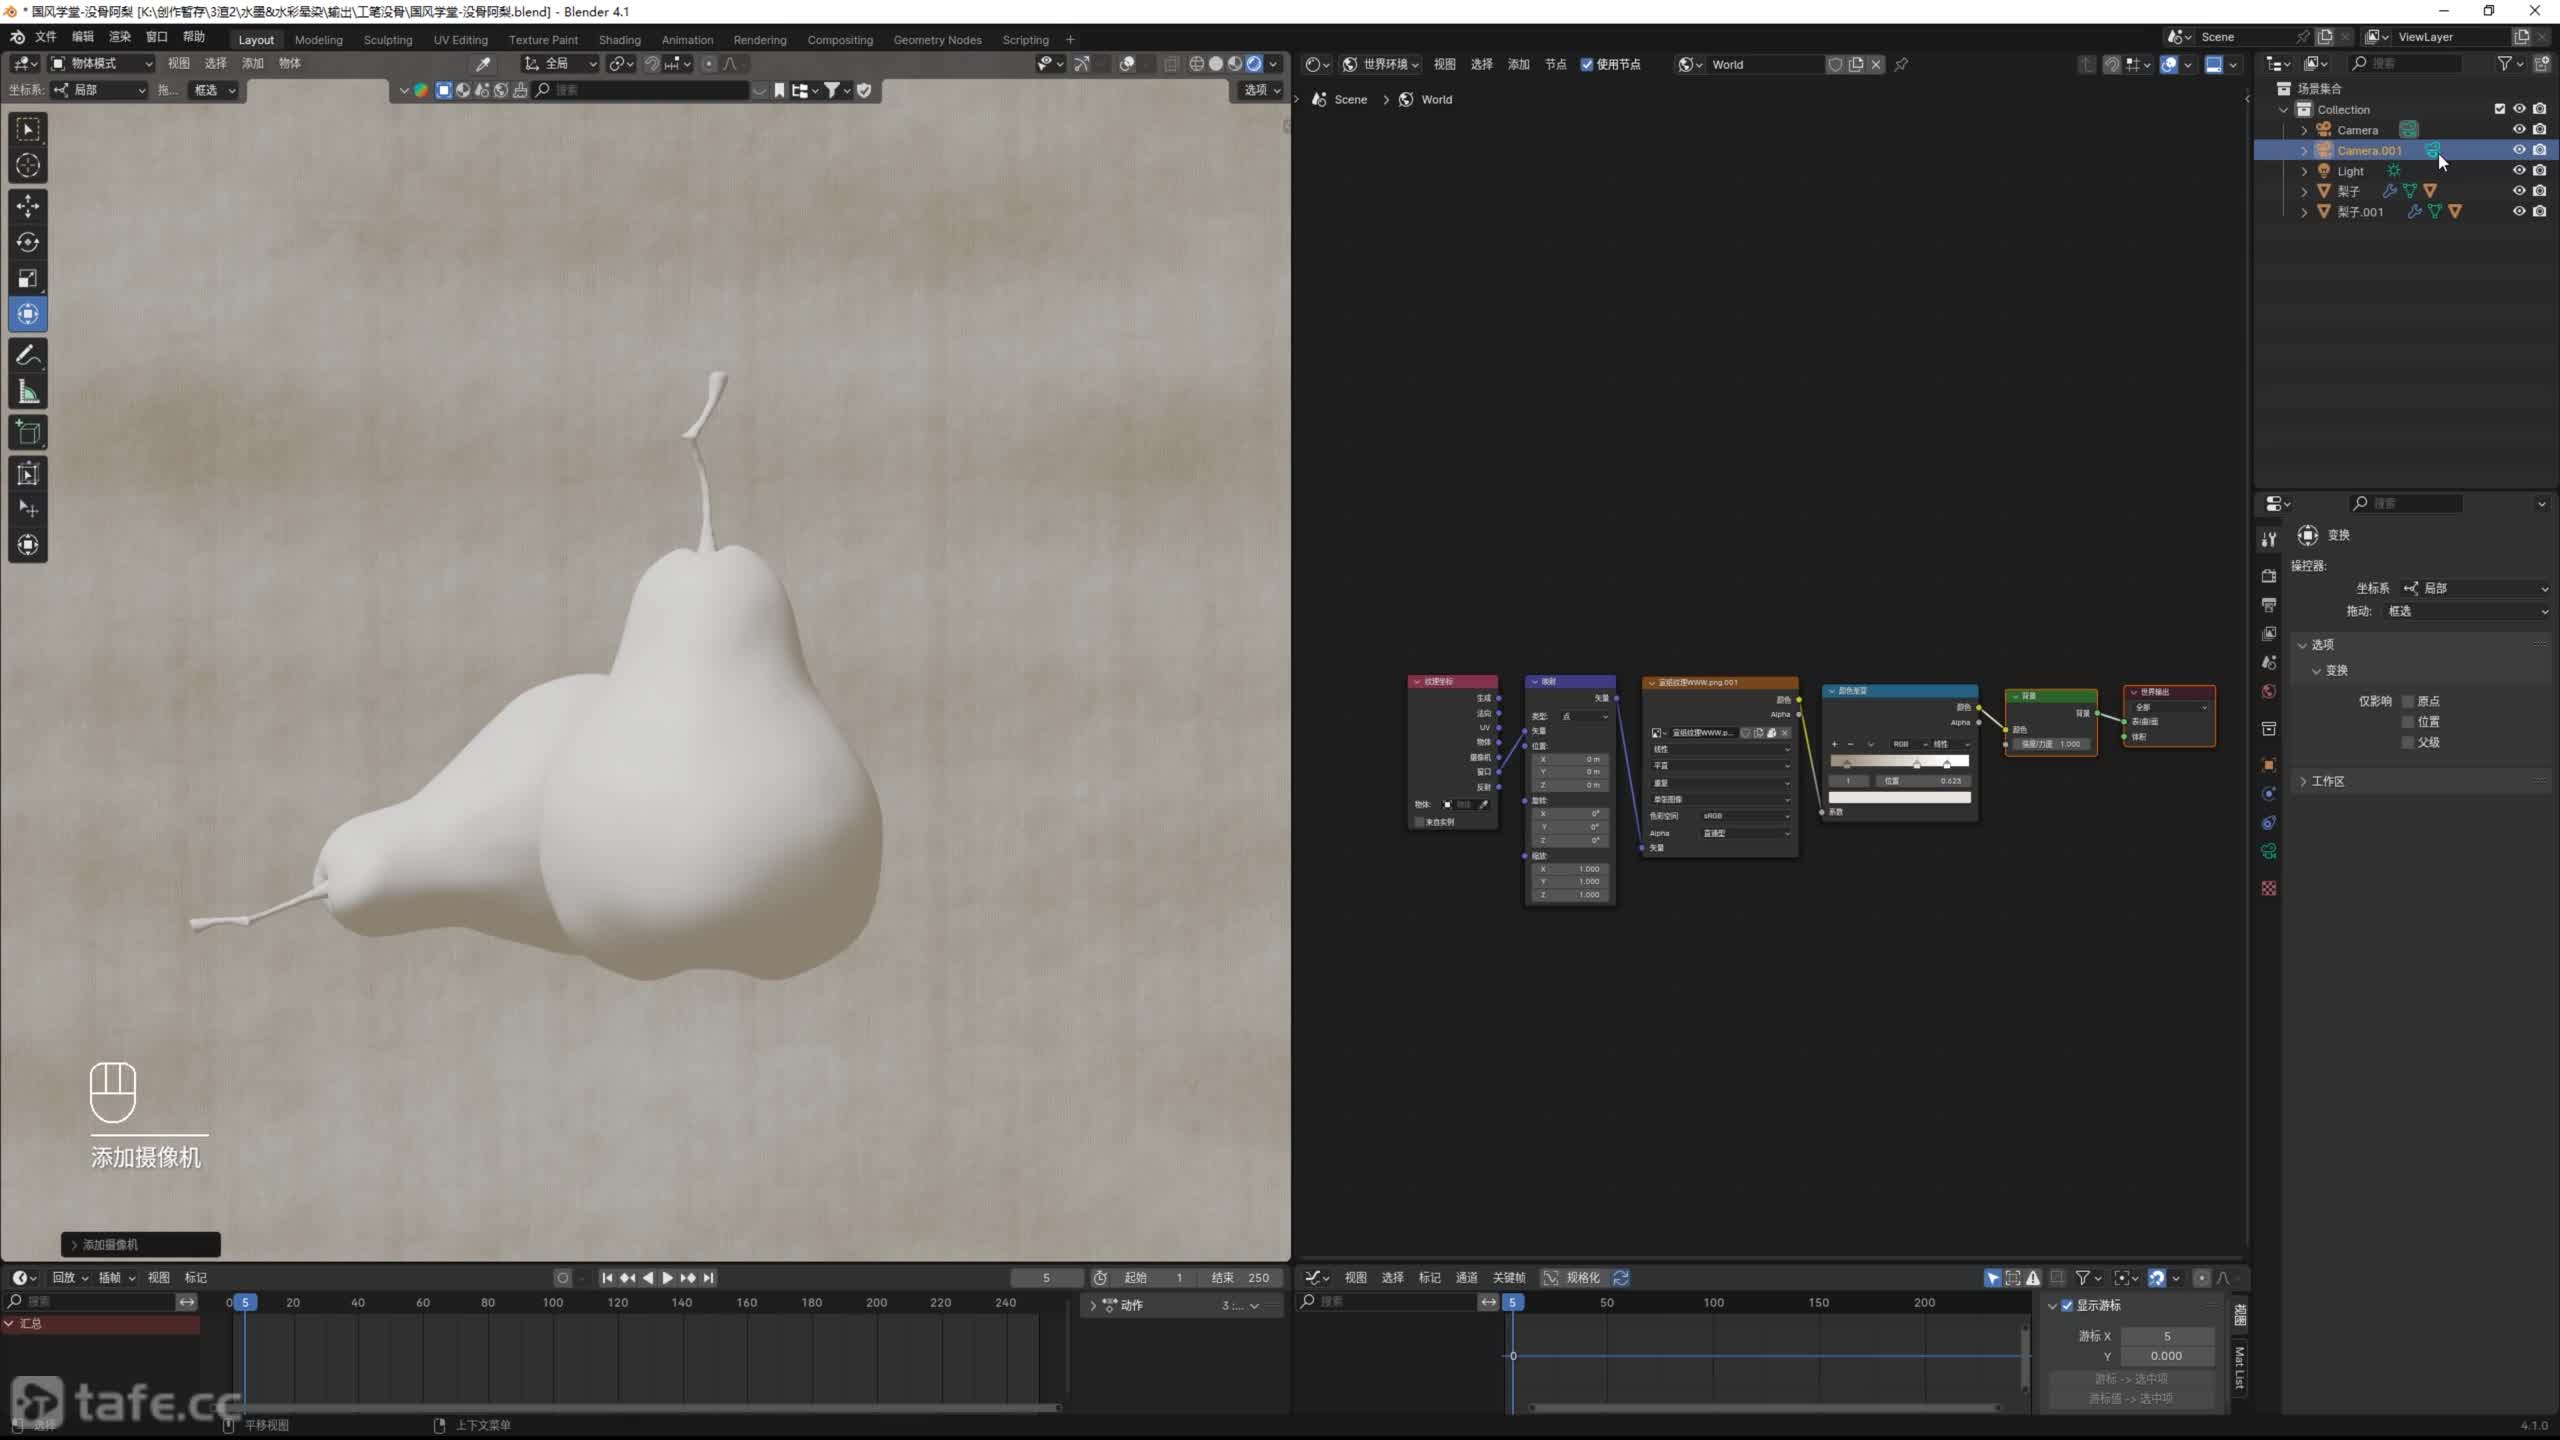Select the 3D Cursor tool
Viewport: 2560px width, 1440px height.
28,165
